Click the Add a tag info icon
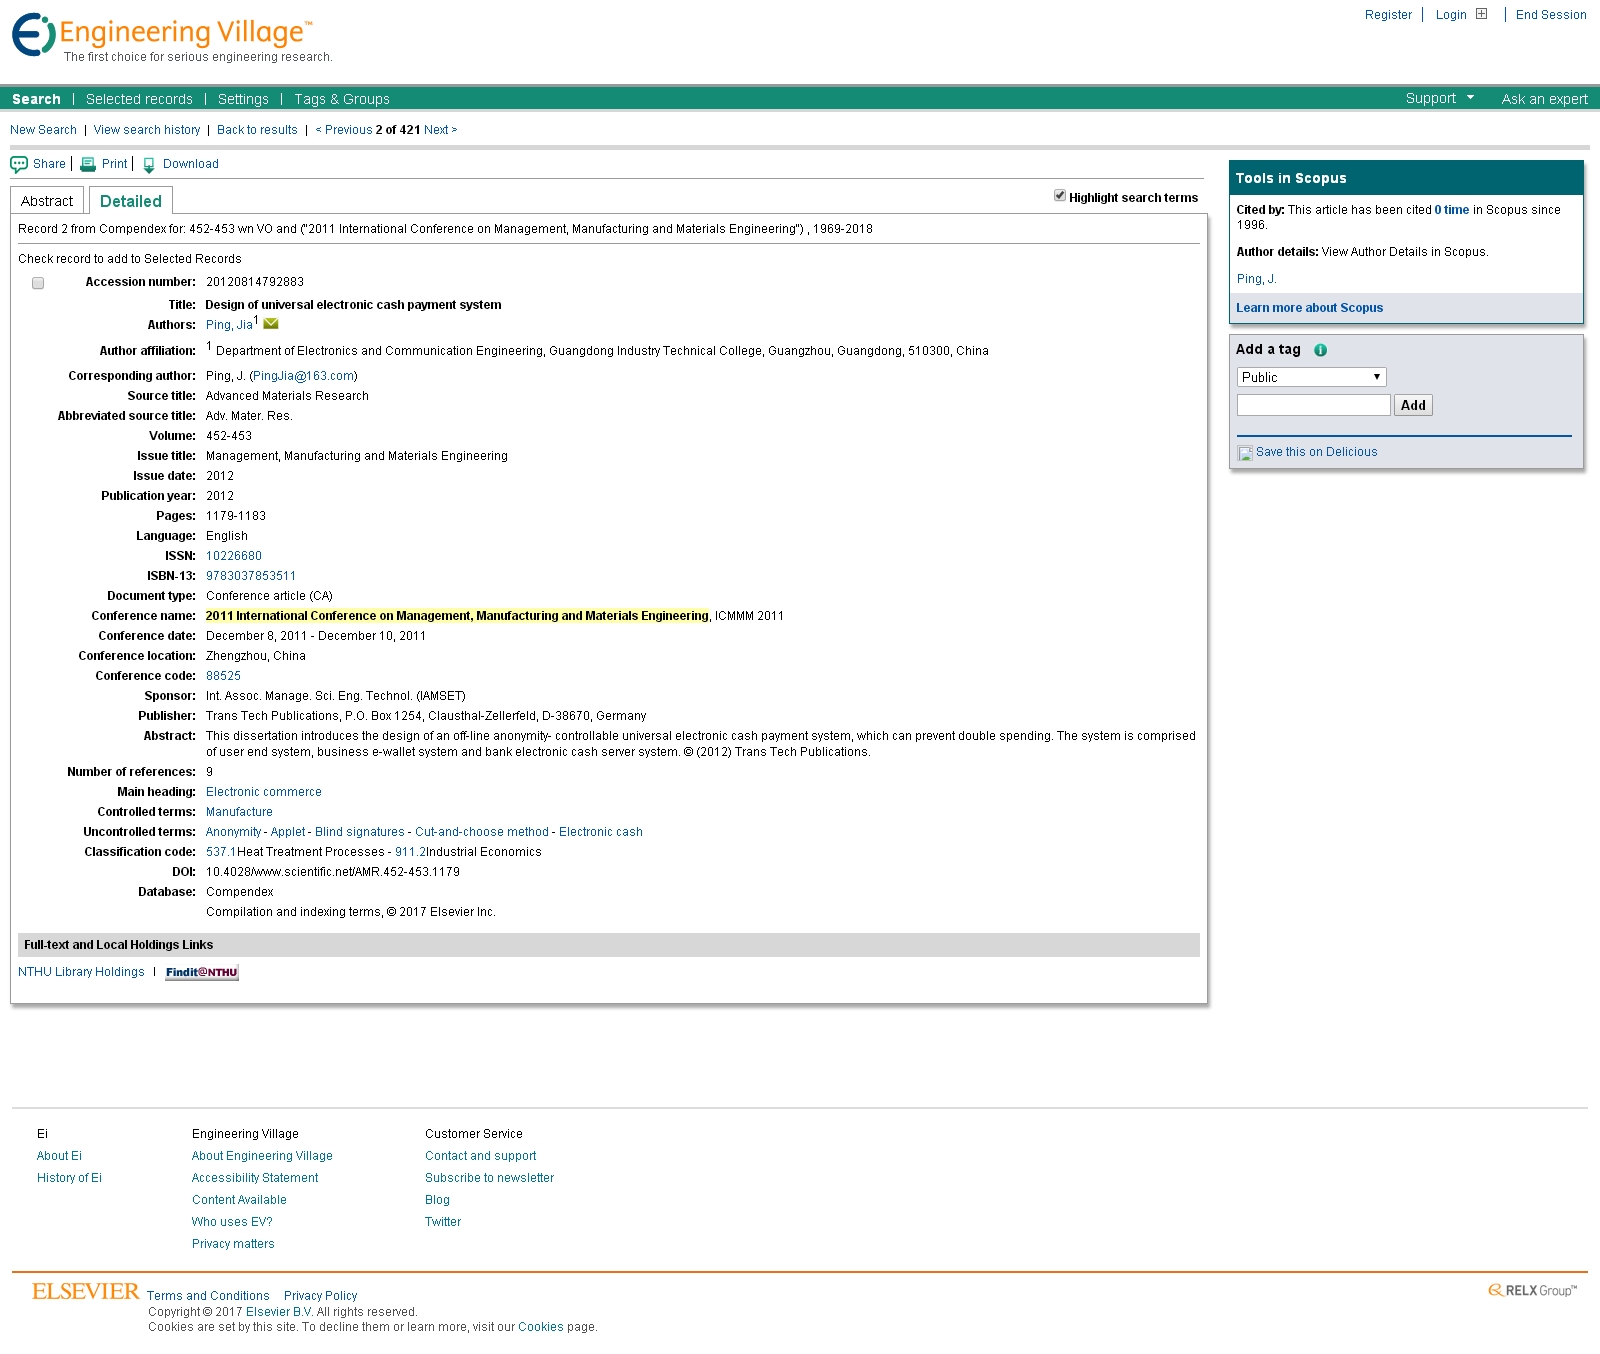The width and height of the screenshot is (1600, 1354). coord(1320,350)
